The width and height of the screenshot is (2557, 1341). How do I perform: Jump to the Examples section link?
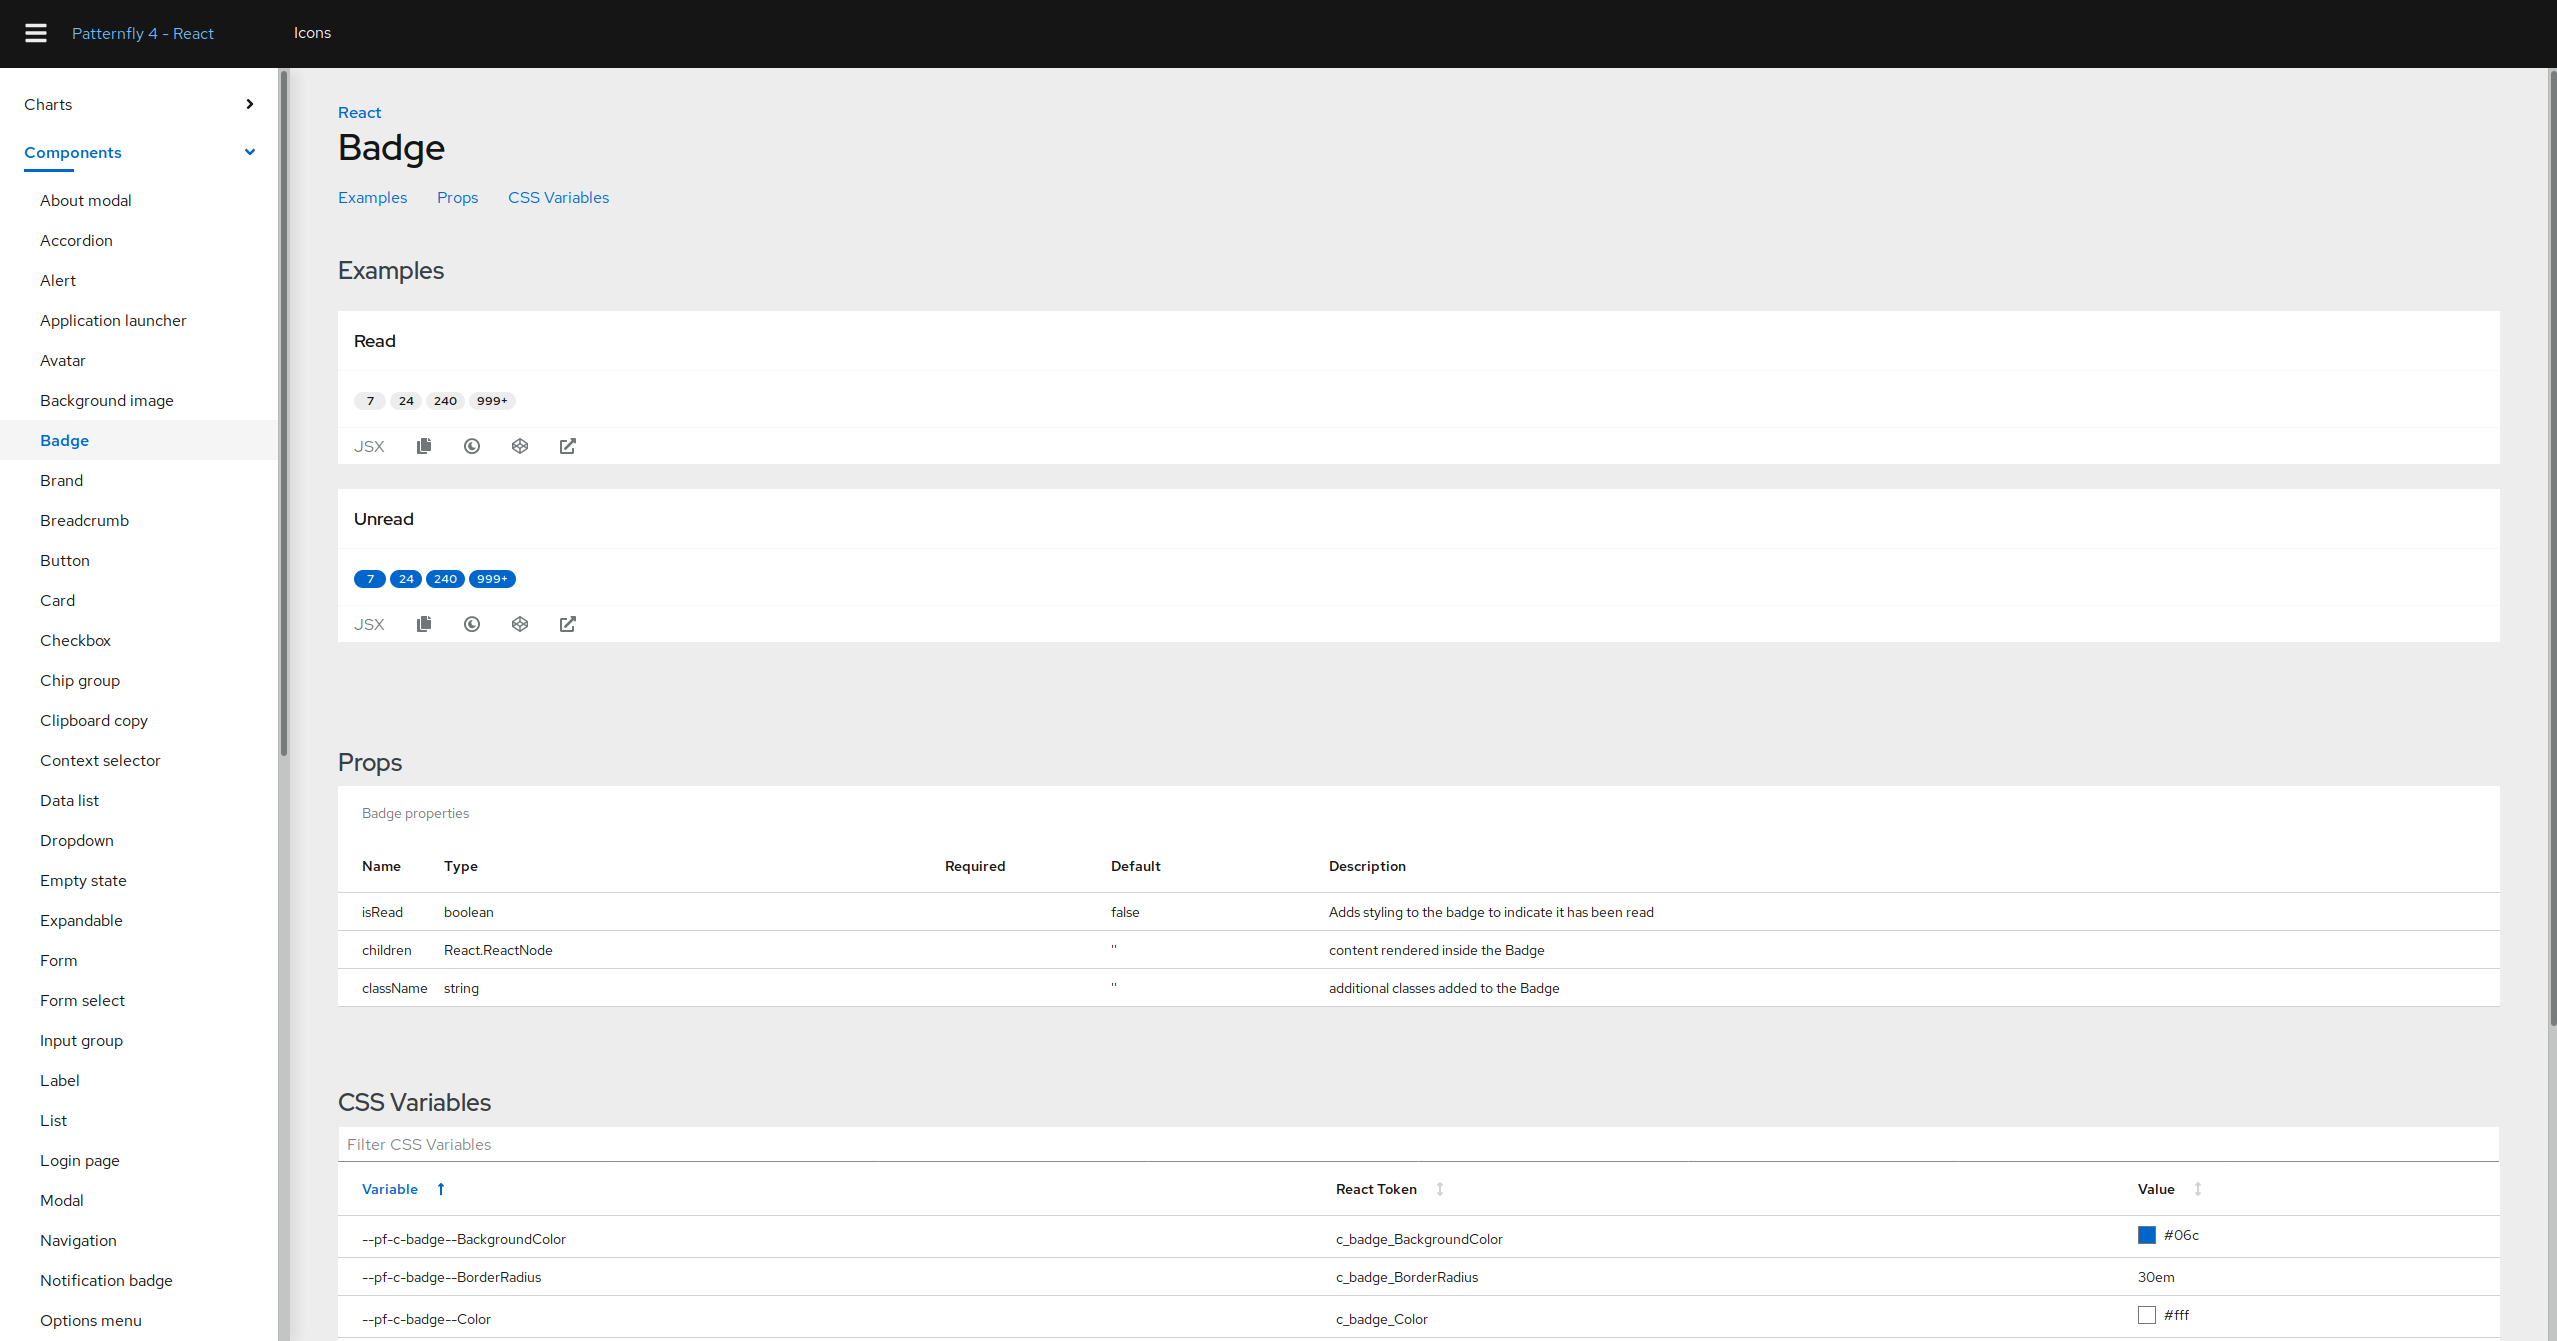pyautogui.click(x=372, y=197)
